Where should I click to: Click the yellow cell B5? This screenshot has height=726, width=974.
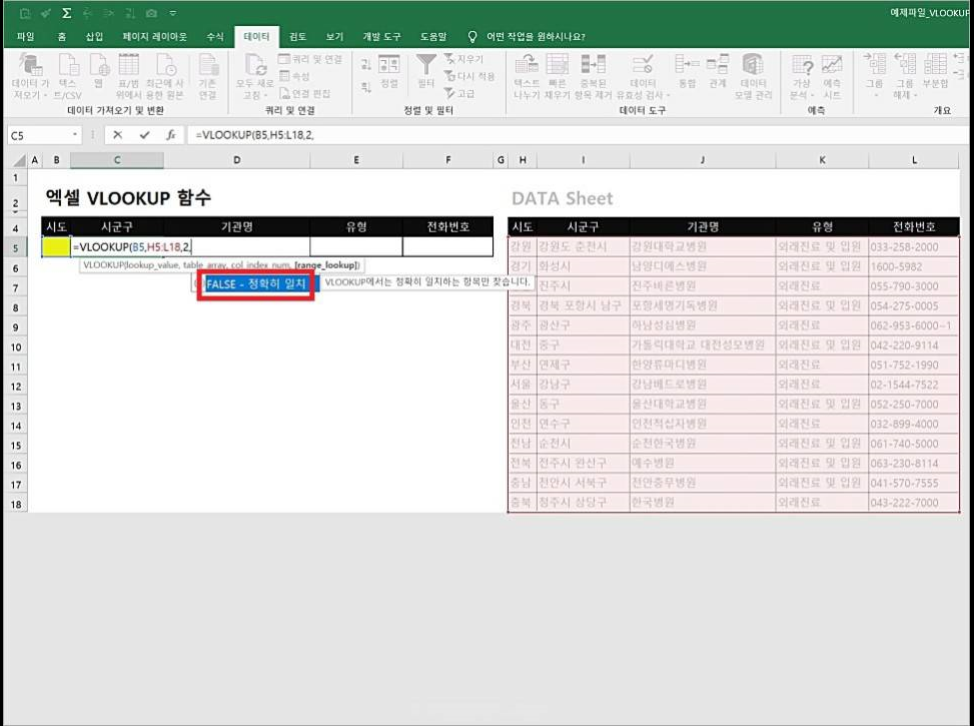point(56,247)
